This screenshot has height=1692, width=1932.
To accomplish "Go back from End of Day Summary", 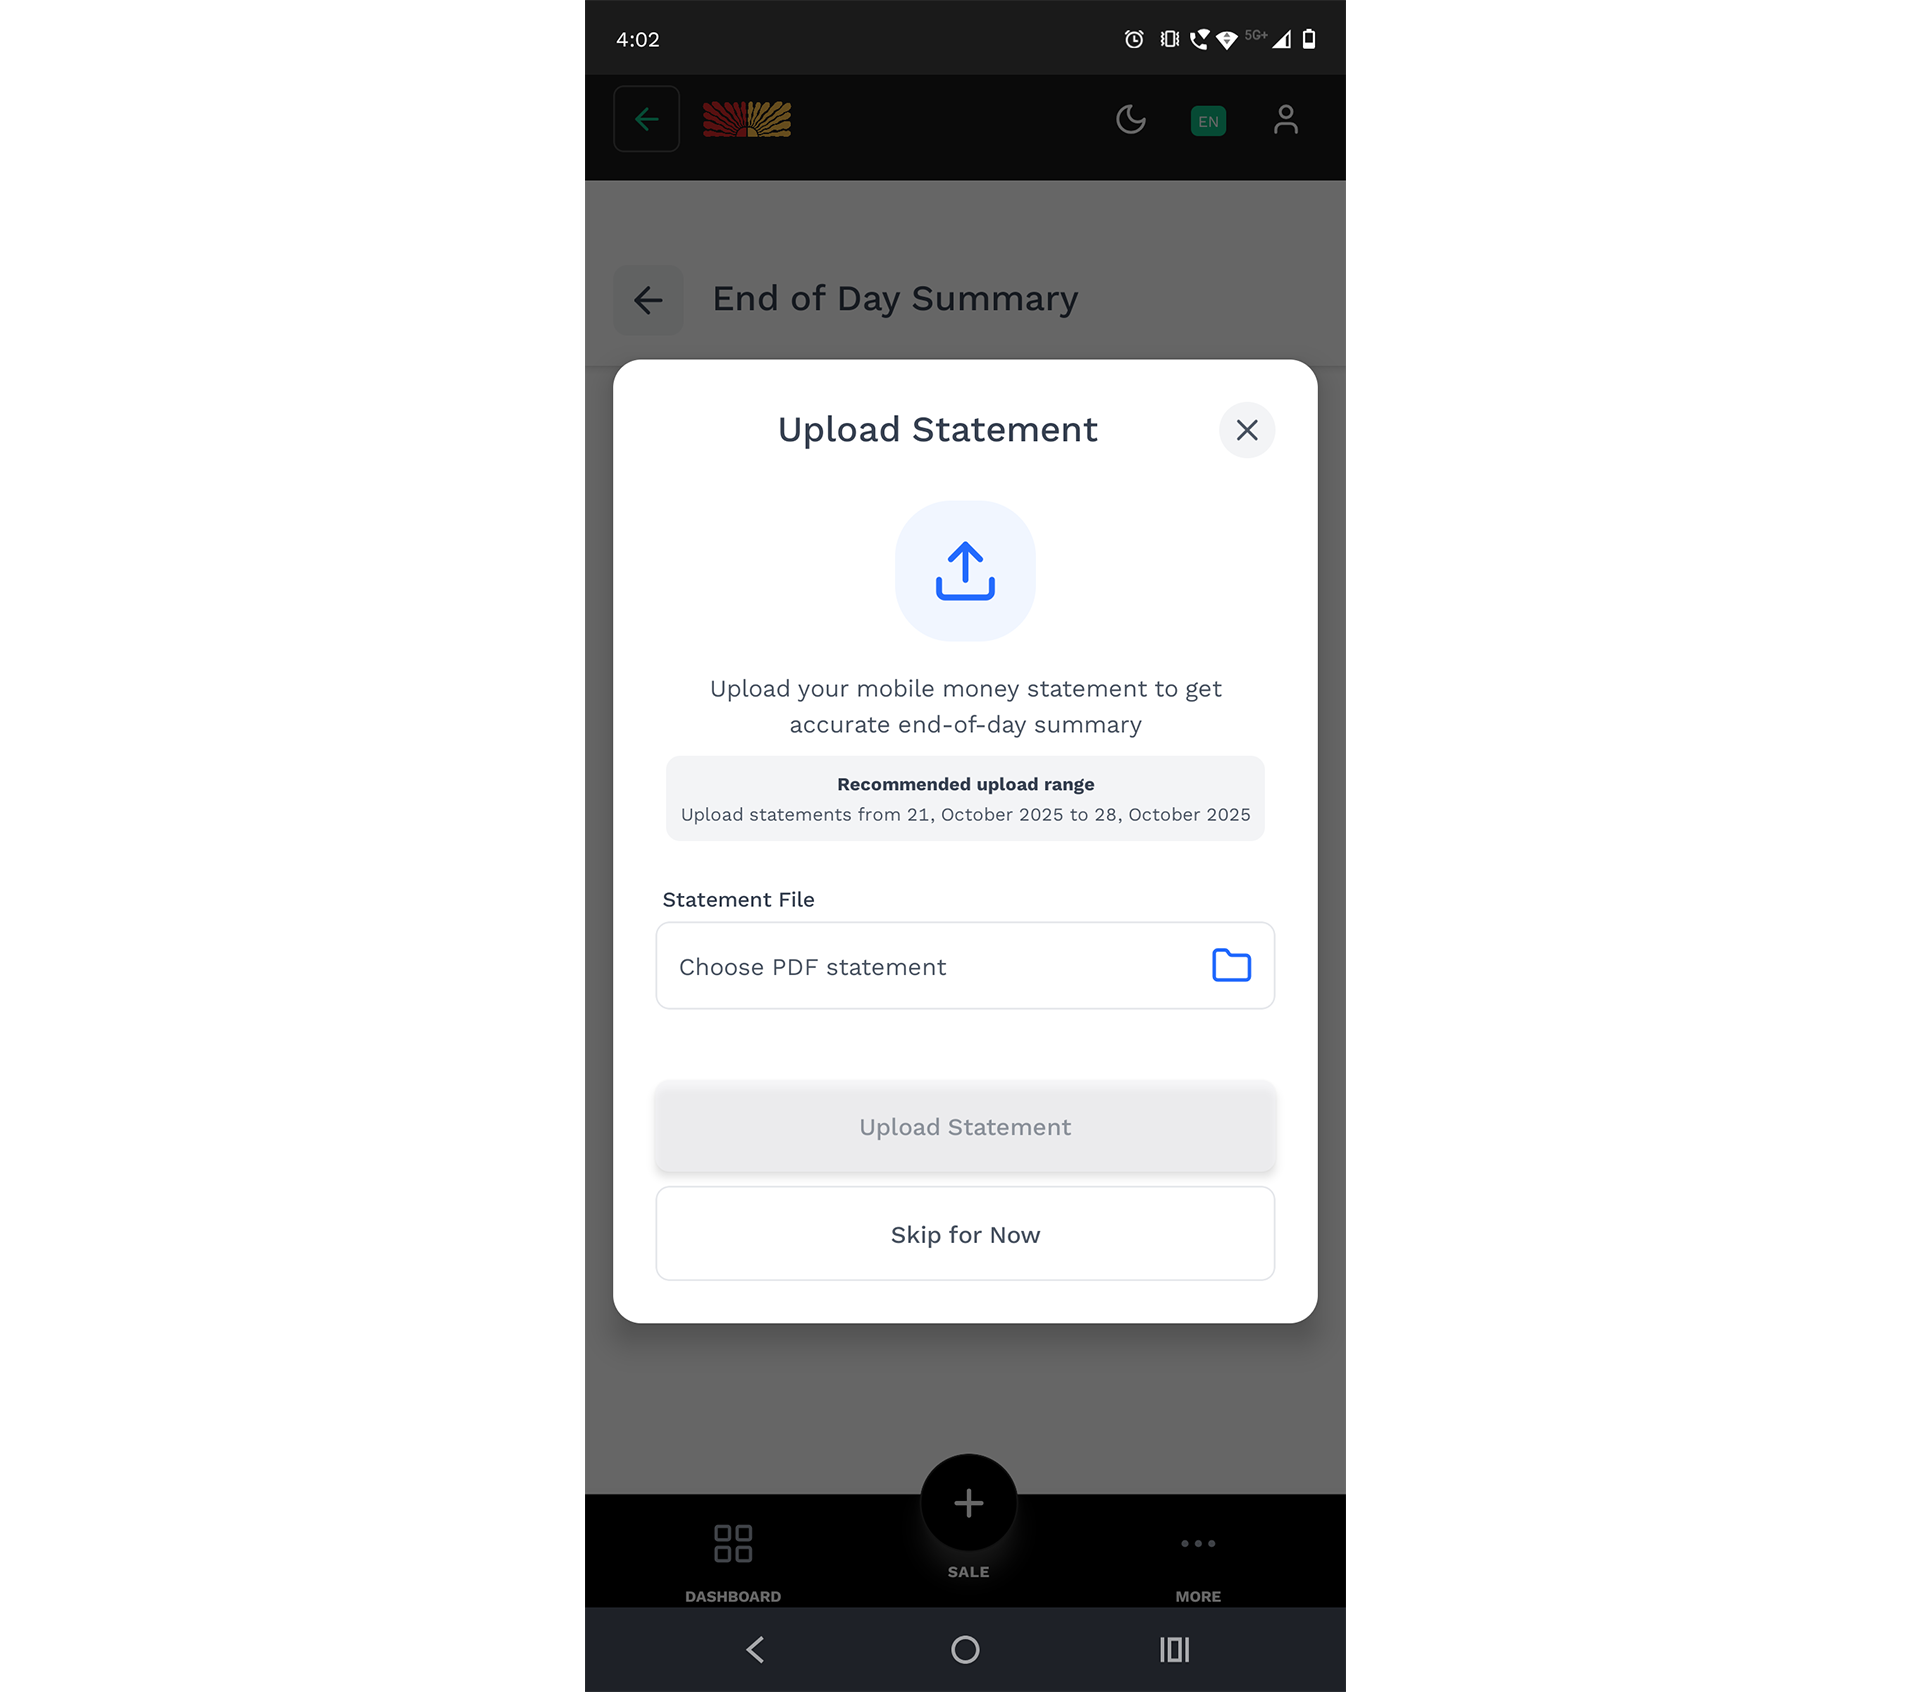I will click(x=648, y=300).
